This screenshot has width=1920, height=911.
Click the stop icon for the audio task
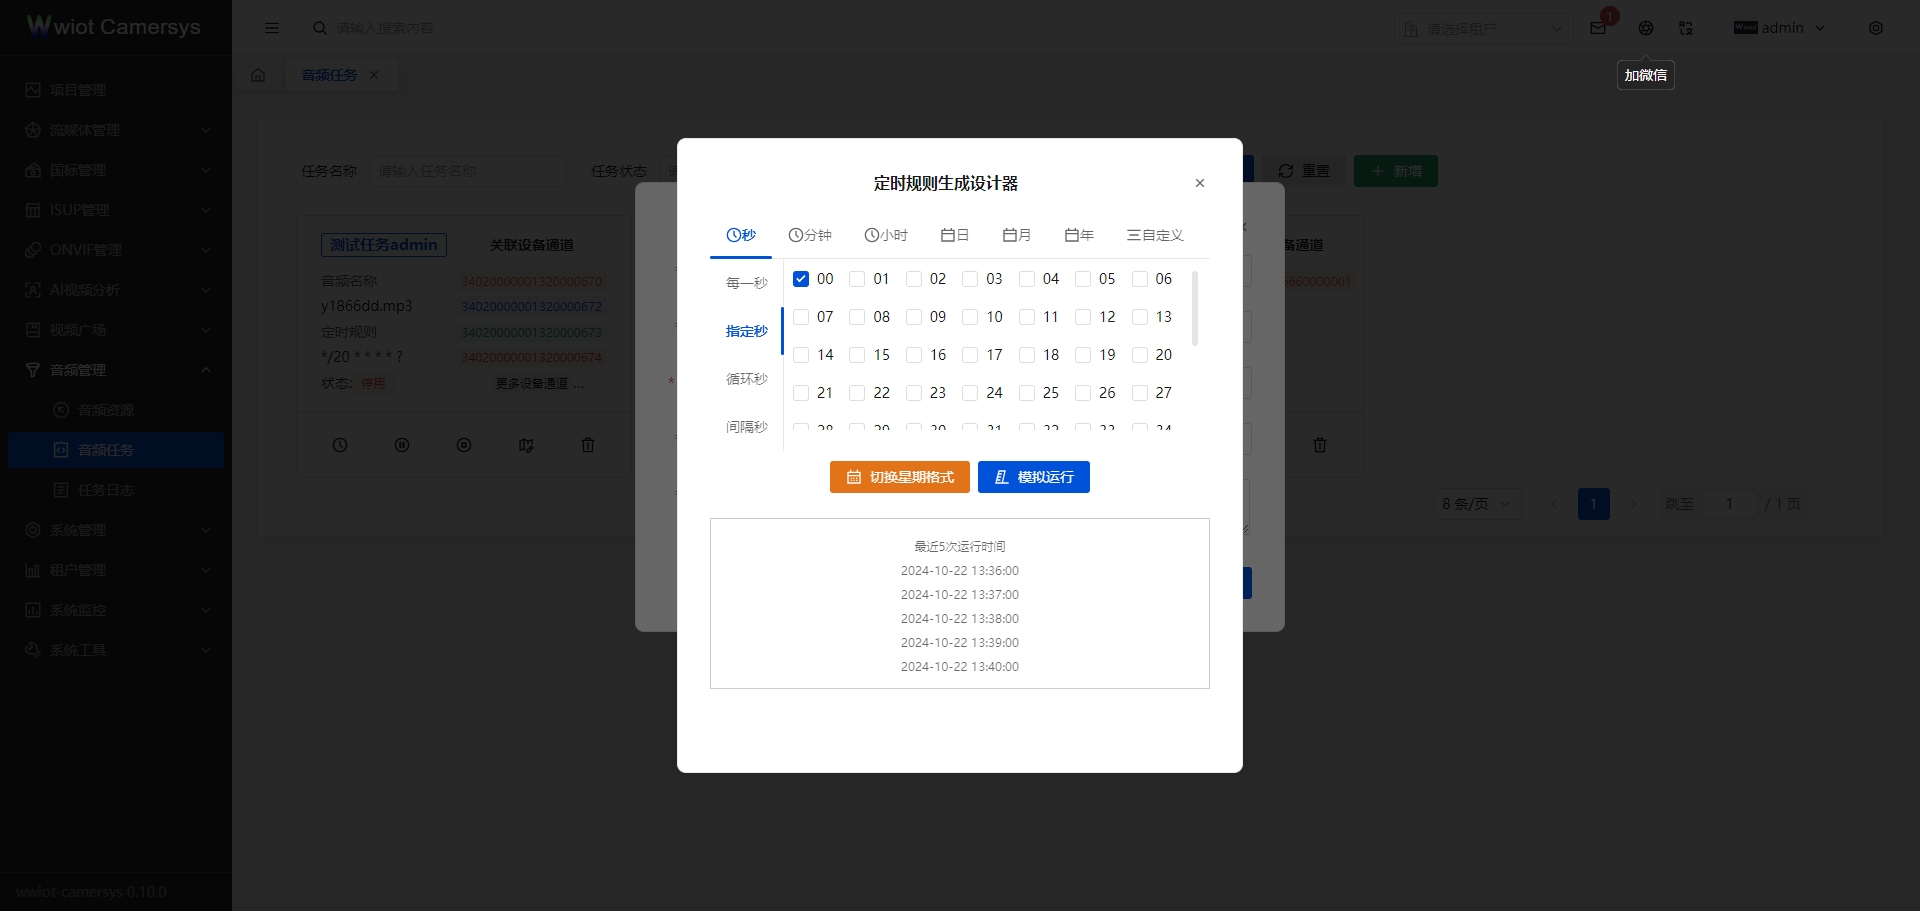464,445
